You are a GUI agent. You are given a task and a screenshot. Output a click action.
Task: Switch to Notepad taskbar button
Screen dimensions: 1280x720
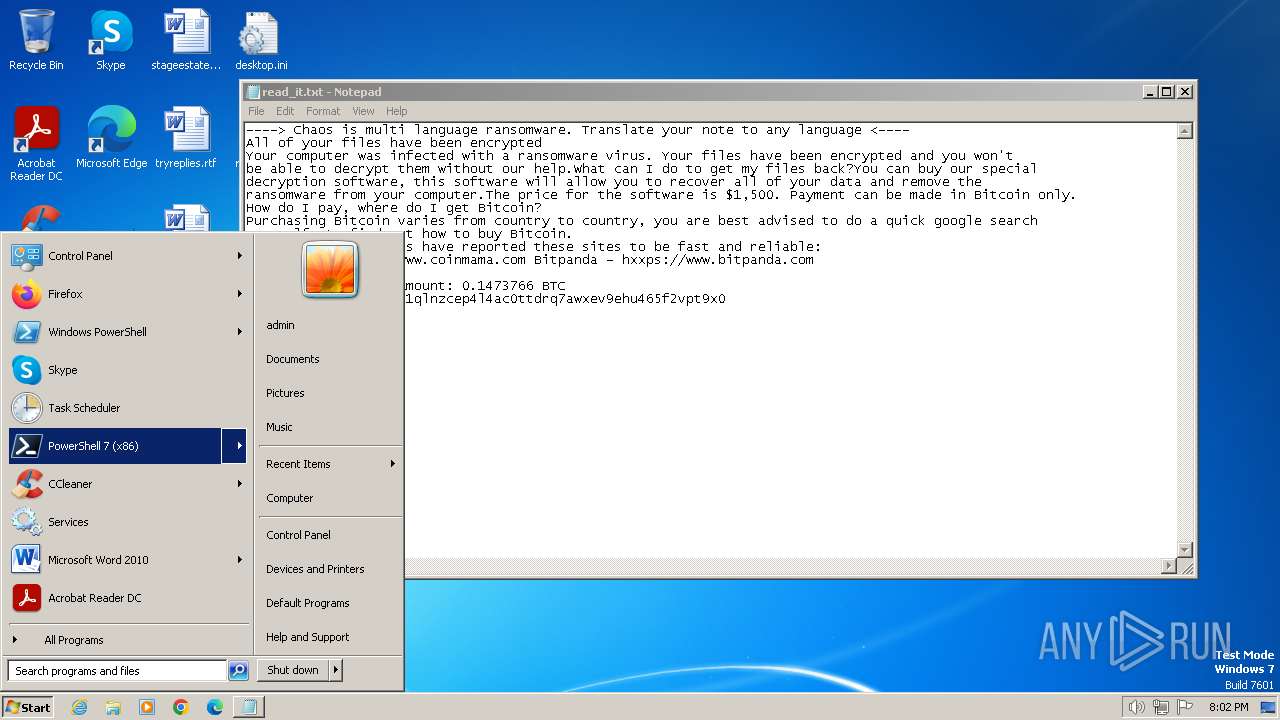coord(249,707)
